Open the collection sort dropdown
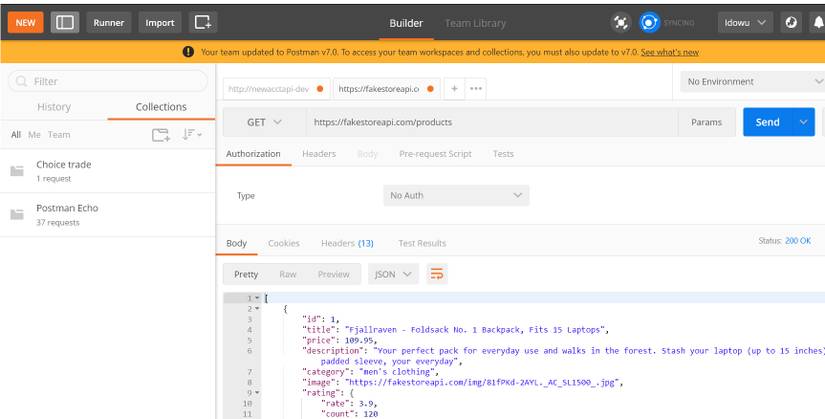825x419 pixels. 192,135
